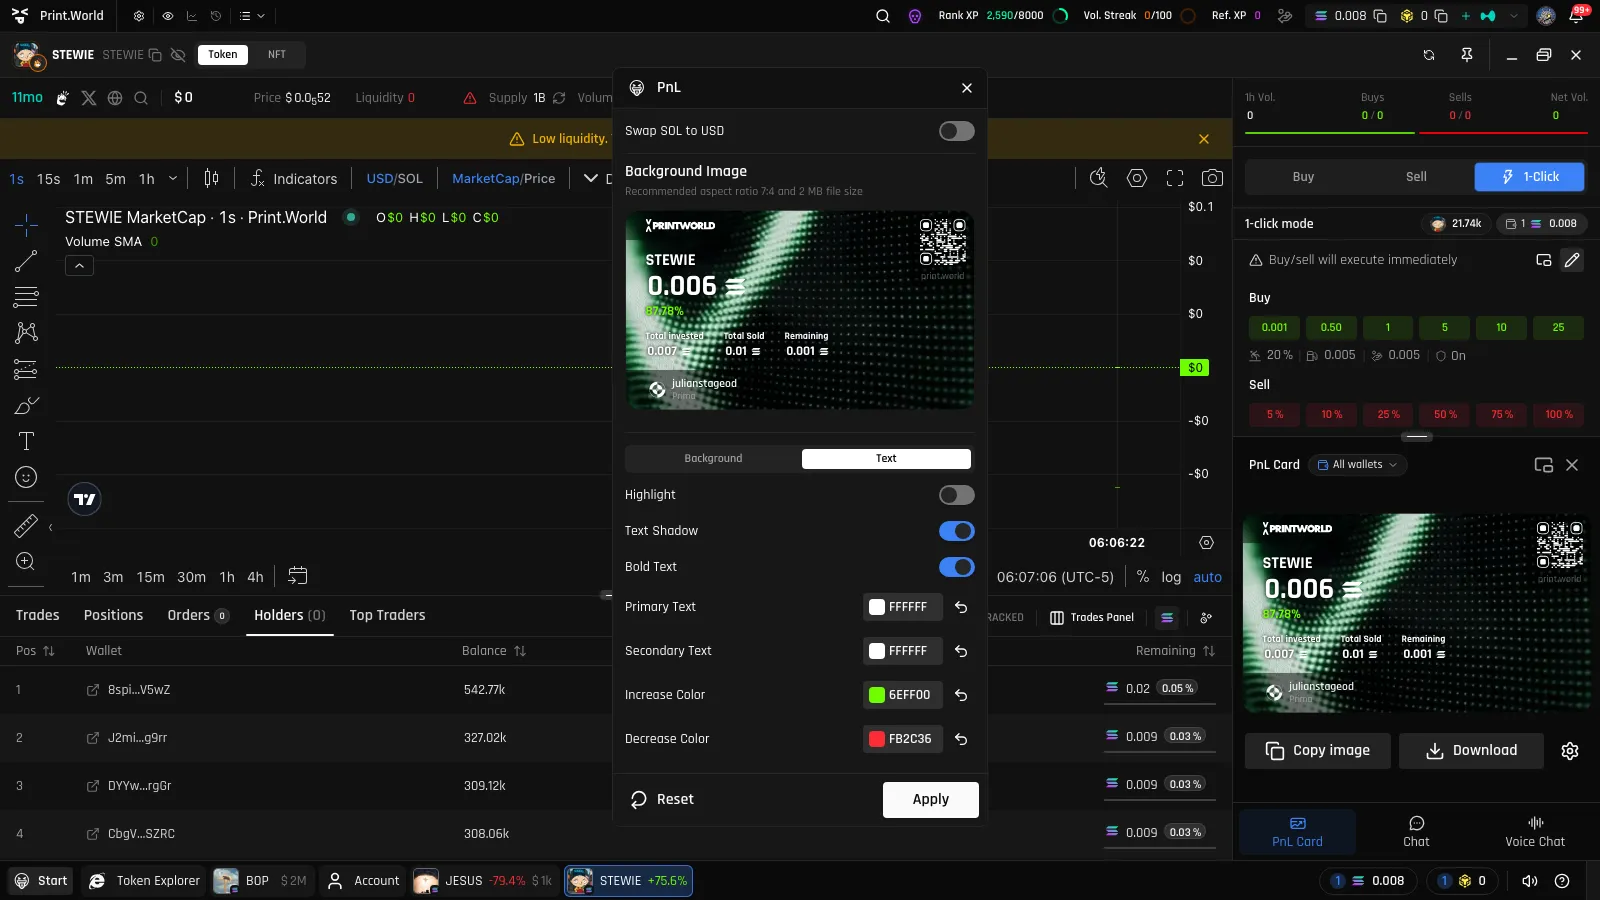Sort holders by Remaining column
Viewport: 1600px width, 900px height.
1175,651
